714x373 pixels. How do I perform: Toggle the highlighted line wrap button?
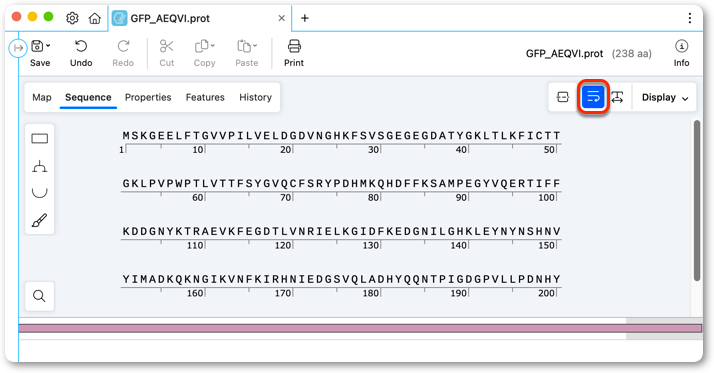click(593, 97)
